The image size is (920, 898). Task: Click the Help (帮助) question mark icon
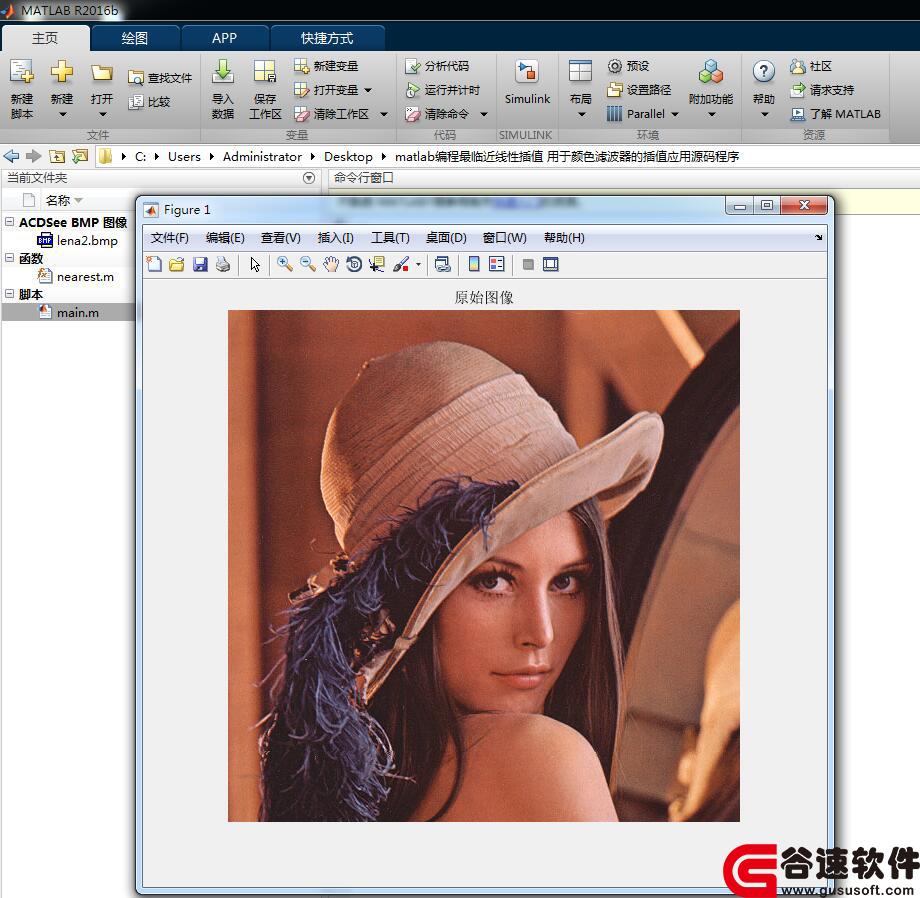pyautogui.click(x=763, y=72)
